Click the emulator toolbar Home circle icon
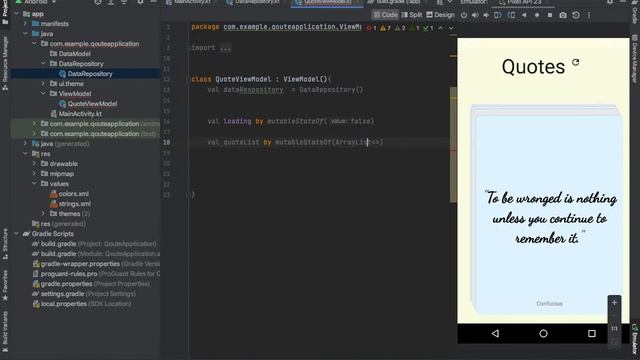Viewport: 640px width, 360px height. 537,15
